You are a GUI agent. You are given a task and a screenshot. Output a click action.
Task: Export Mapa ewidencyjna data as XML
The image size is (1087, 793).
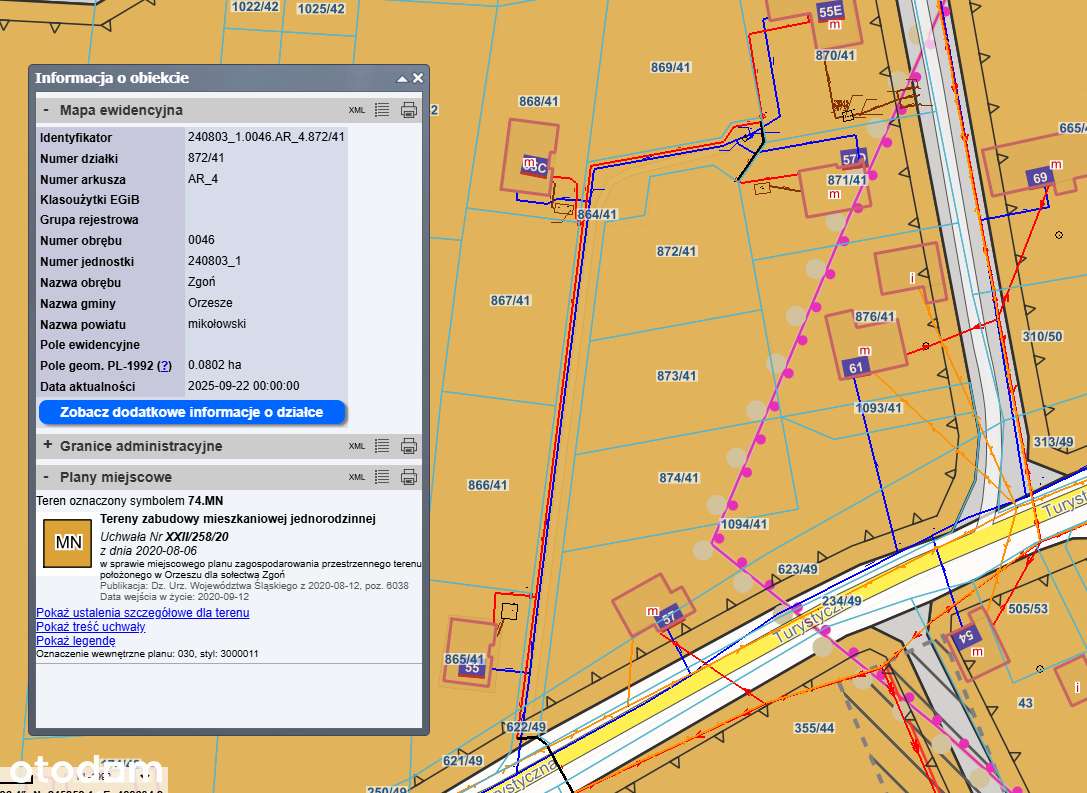[x=357, y=110]
